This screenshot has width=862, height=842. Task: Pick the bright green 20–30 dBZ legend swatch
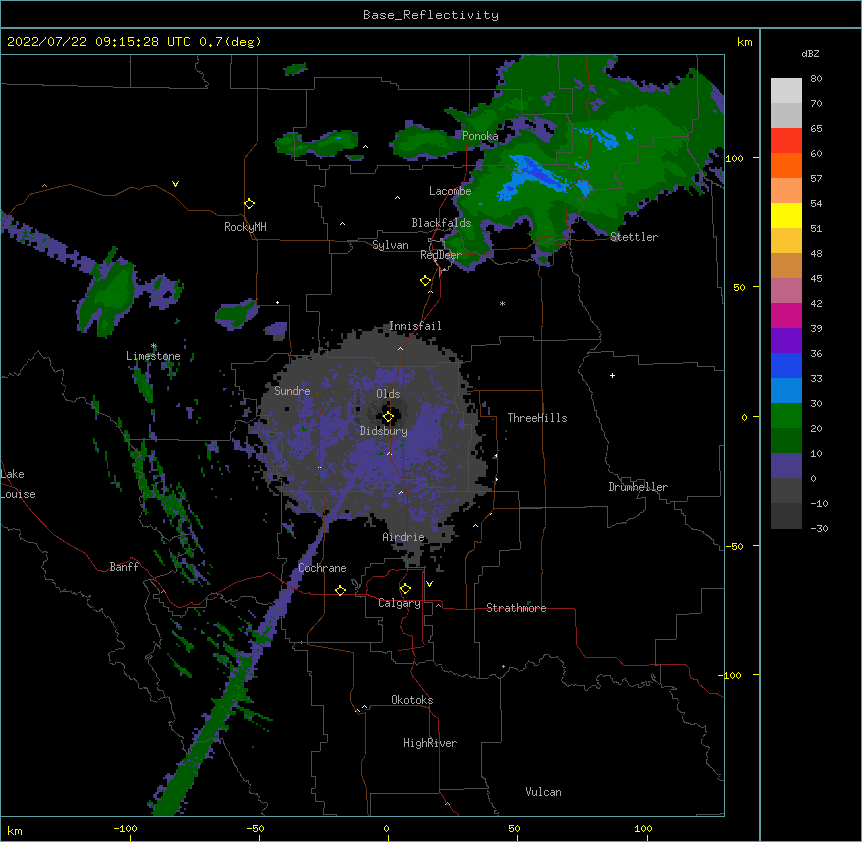point(786,416)
